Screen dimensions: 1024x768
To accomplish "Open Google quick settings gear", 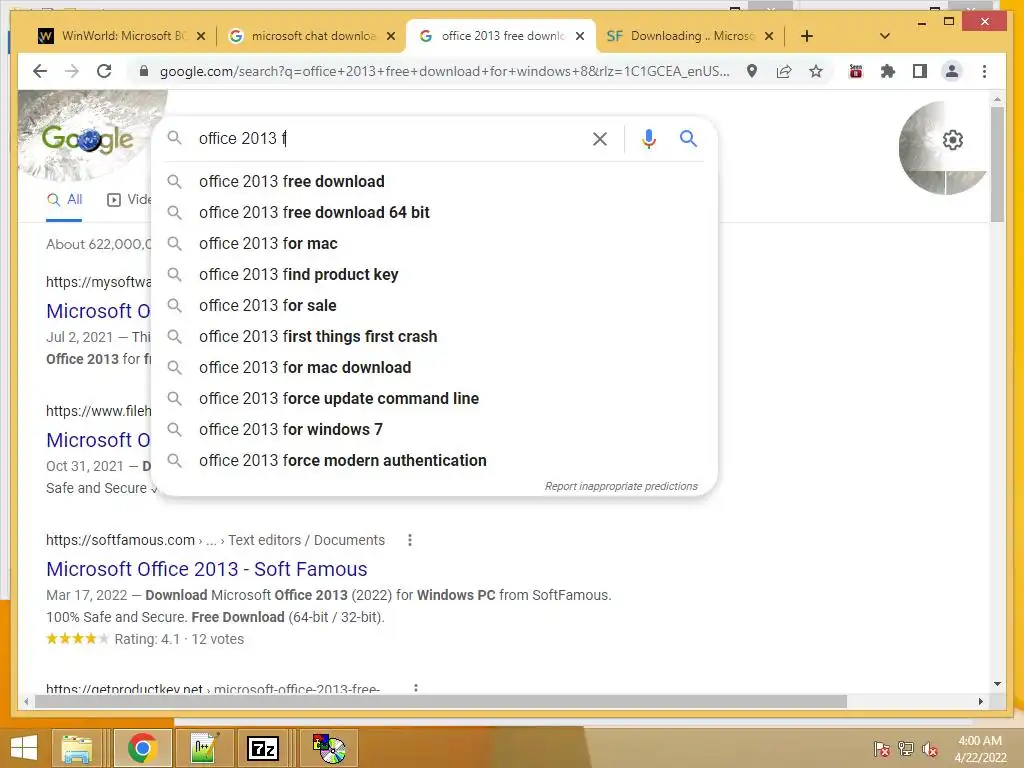I will (x=953, y=140).
